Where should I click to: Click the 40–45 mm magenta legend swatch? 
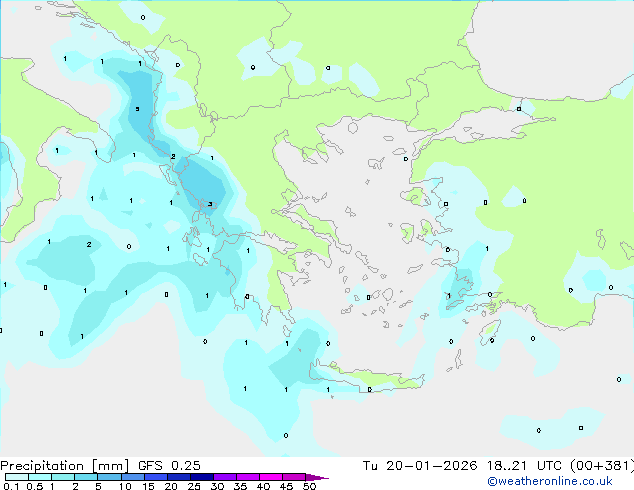point(271,477)
